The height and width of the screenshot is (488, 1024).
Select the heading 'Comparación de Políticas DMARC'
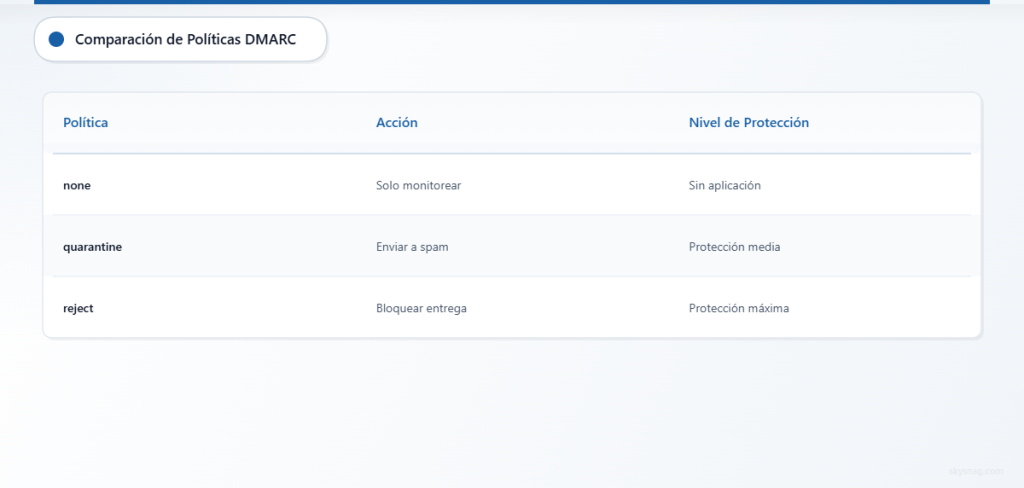185,39
